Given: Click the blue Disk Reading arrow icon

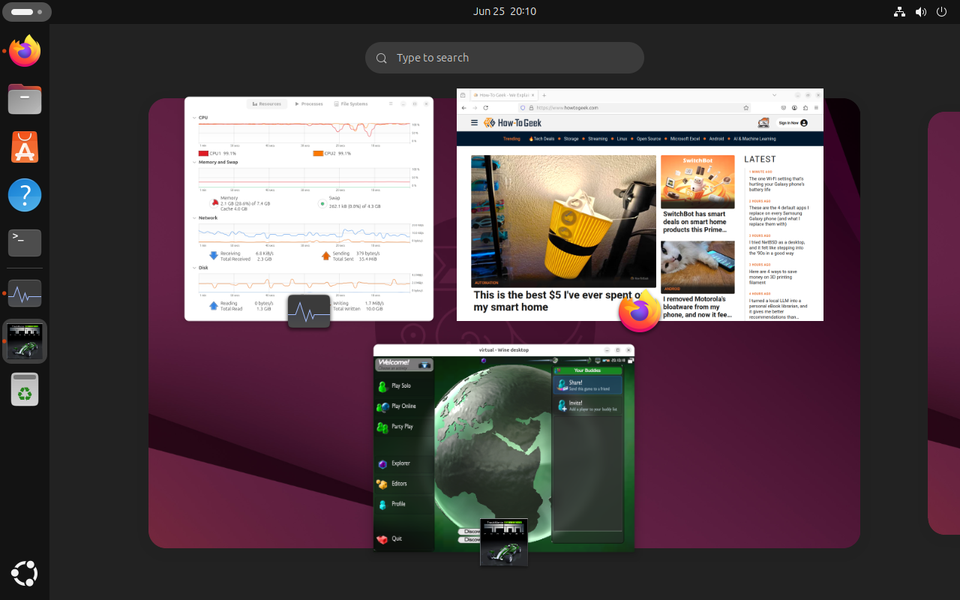Looking at the screenshot, I should coord(213,306).
